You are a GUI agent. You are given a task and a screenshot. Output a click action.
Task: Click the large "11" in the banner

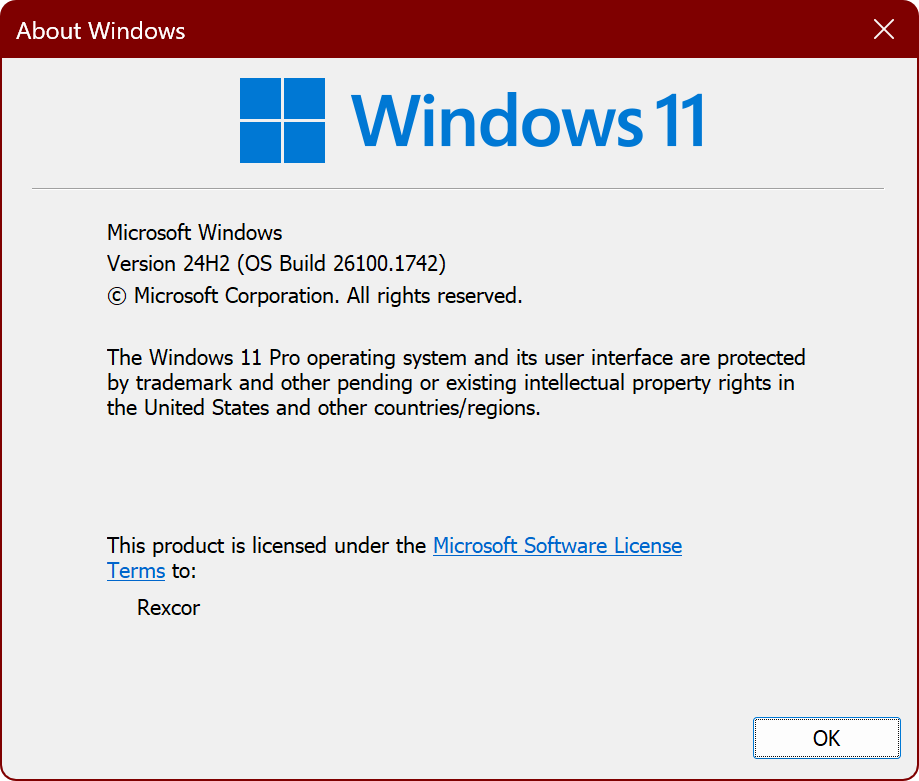click(679, 120)
